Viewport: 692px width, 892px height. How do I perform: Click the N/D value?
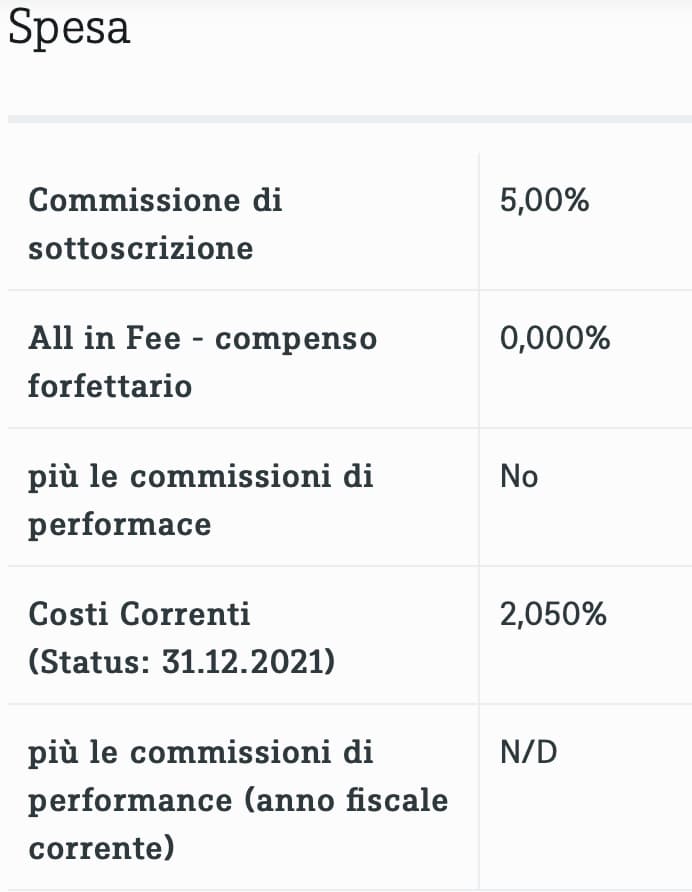pos(528,751)
